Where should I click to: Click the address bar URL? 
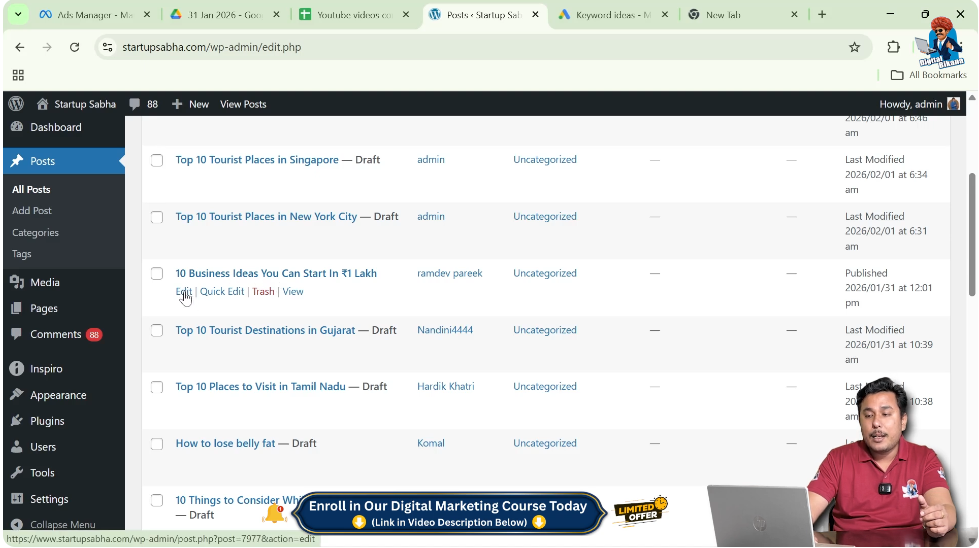click(212, 47)
